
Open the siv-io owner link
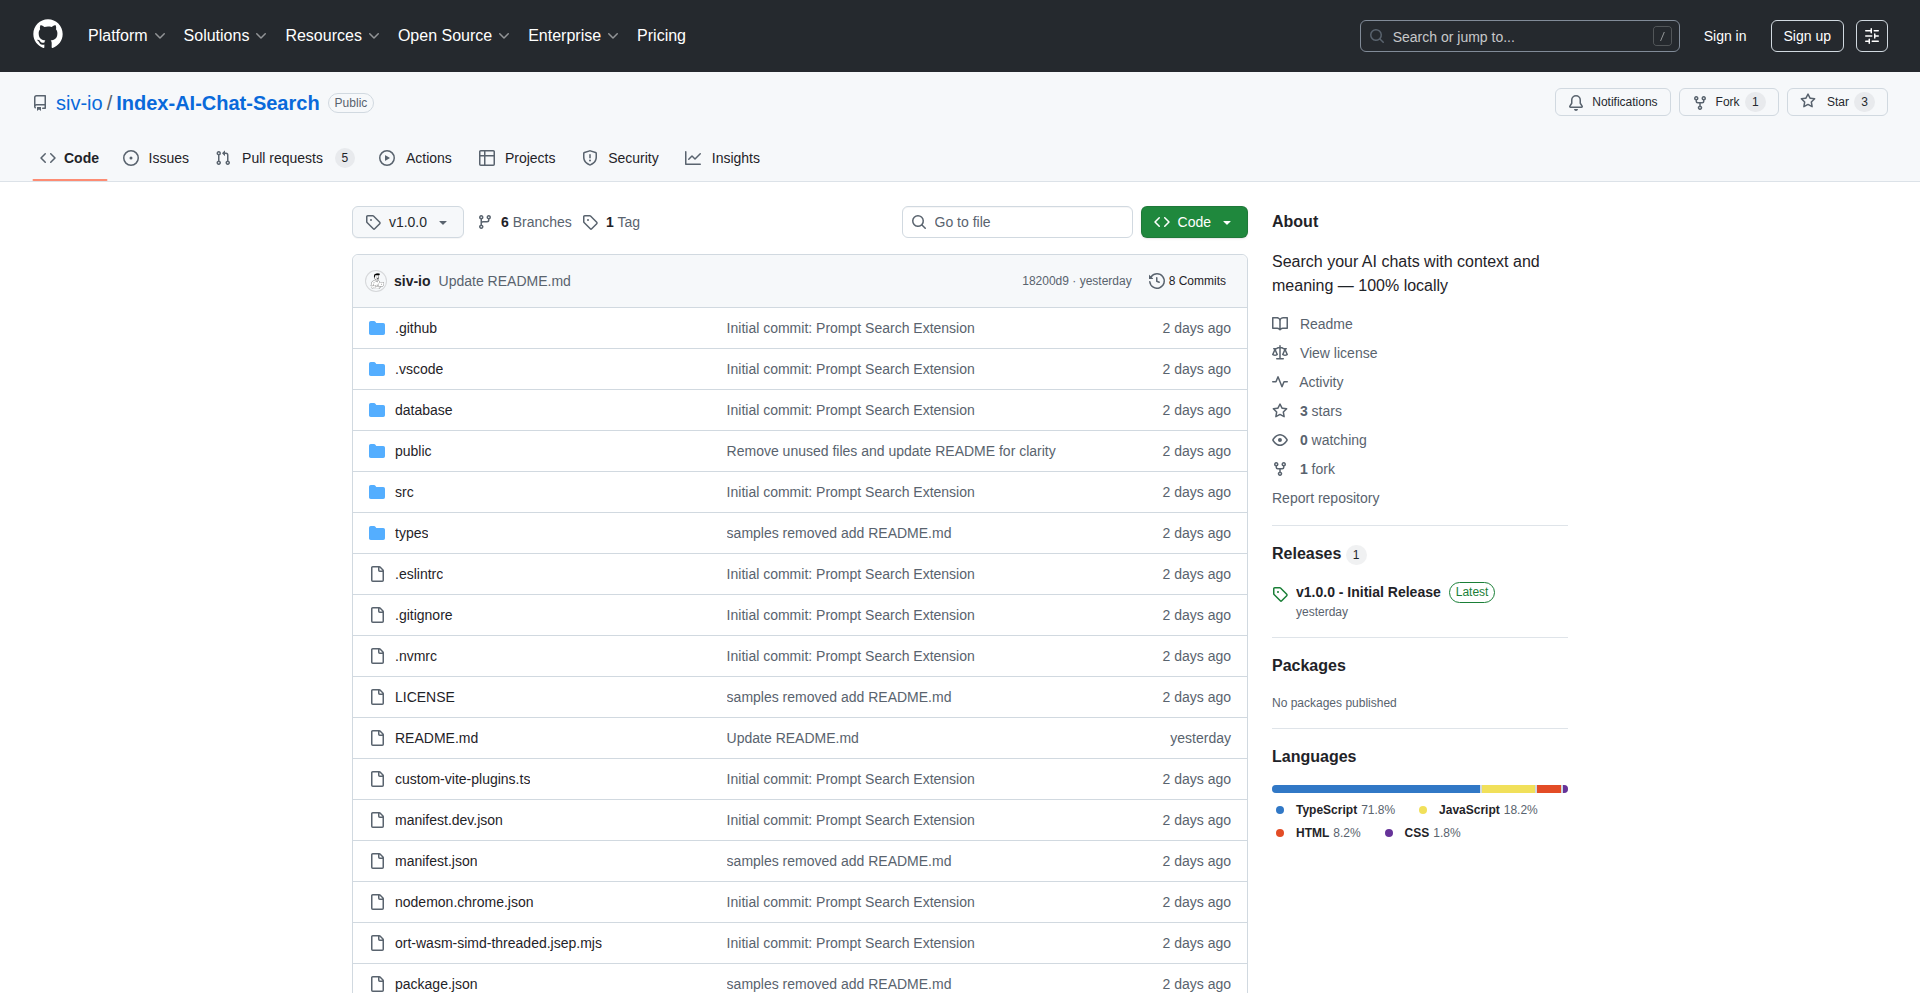coord(79,103)
